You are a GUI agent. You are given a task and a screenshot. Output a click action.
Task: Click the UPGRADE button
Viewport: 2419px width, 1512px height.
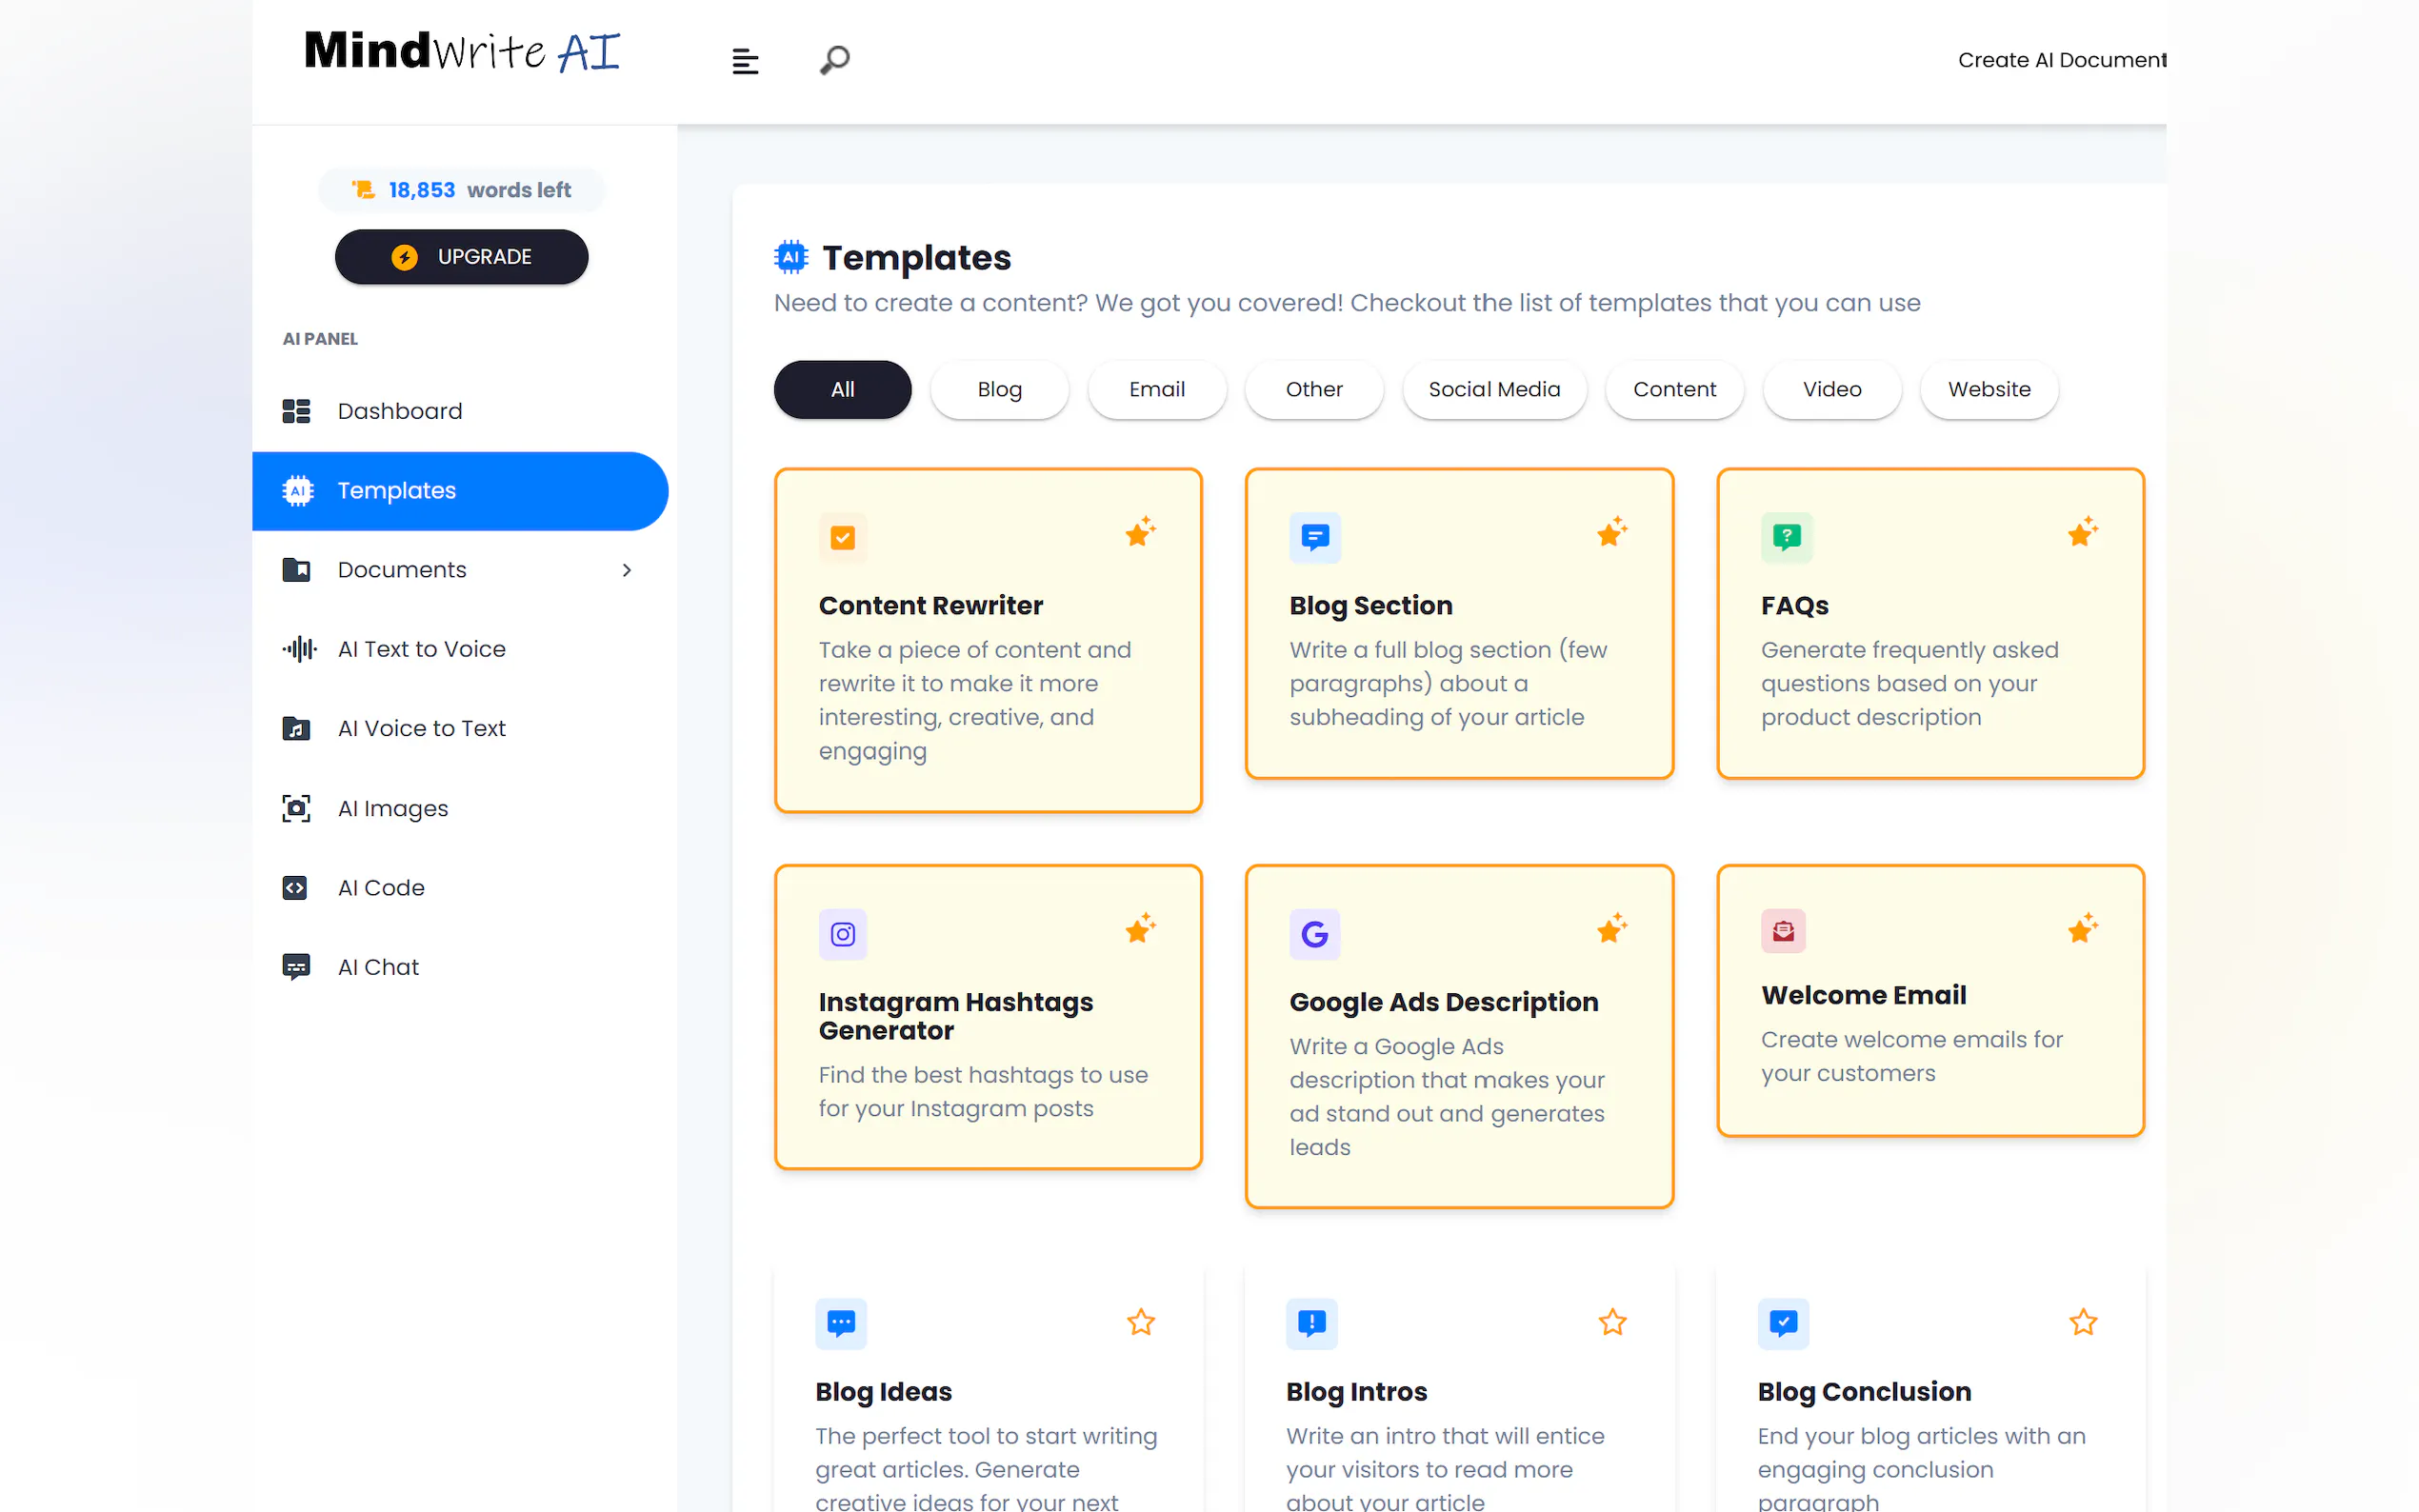[x=461, y=256]
